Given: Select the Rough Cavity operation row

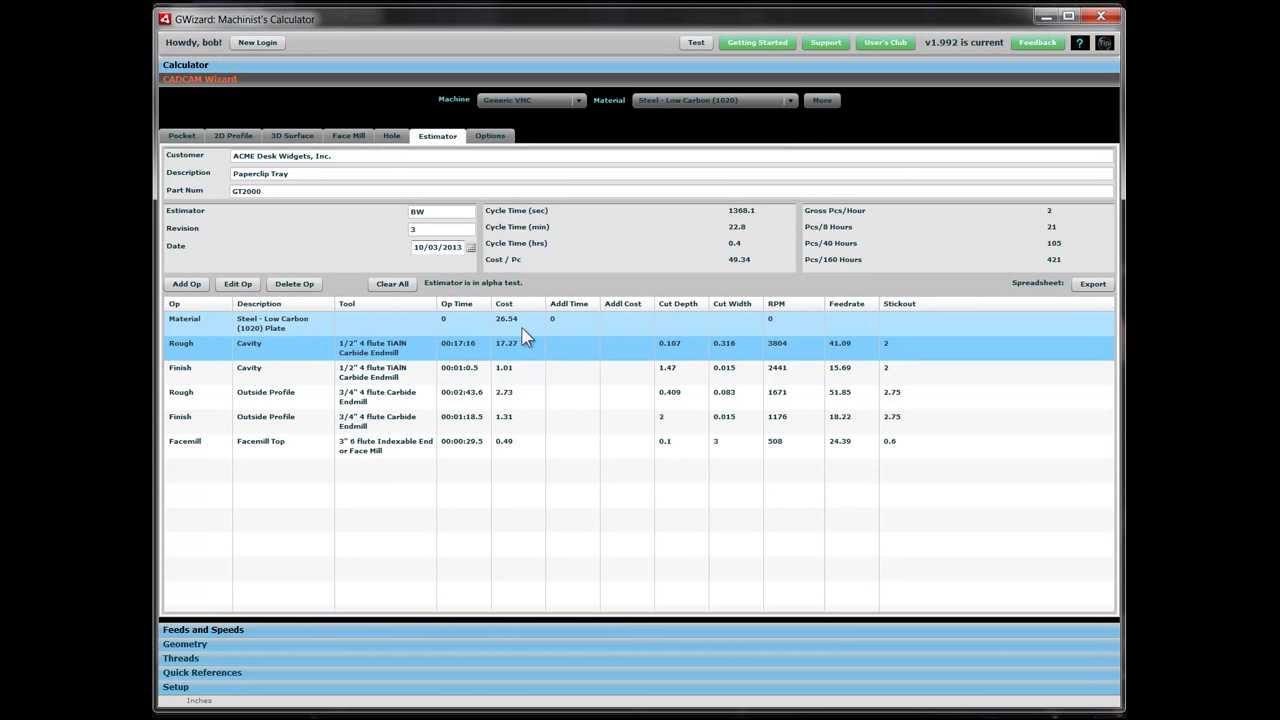Looking at the screenshot, I should [639, 348].
